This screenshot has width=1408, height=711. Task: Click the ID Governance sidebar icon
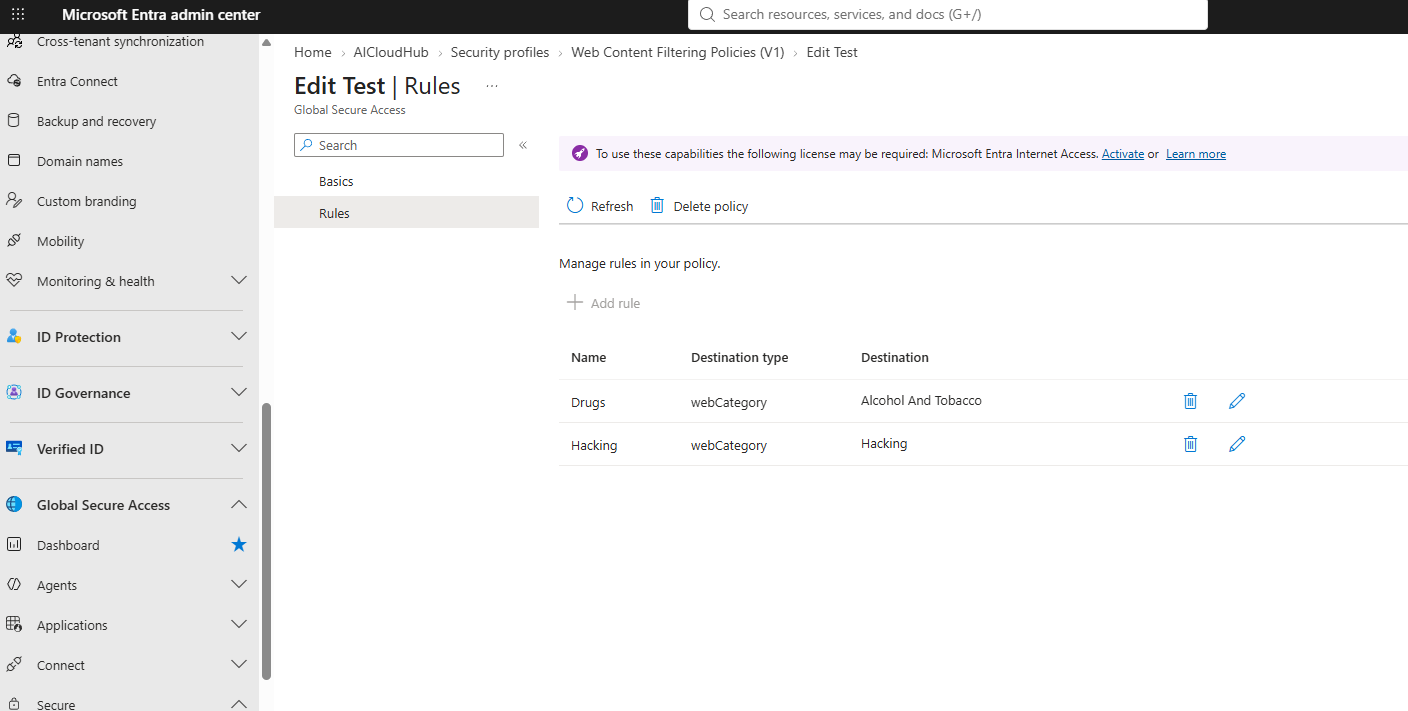14,393
